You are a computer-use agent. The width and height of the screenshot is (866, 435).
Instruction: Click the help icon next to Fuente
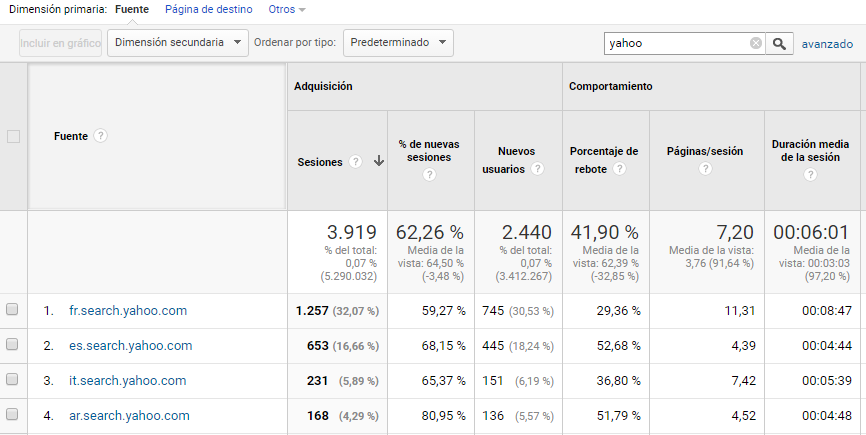click(101, 136)
